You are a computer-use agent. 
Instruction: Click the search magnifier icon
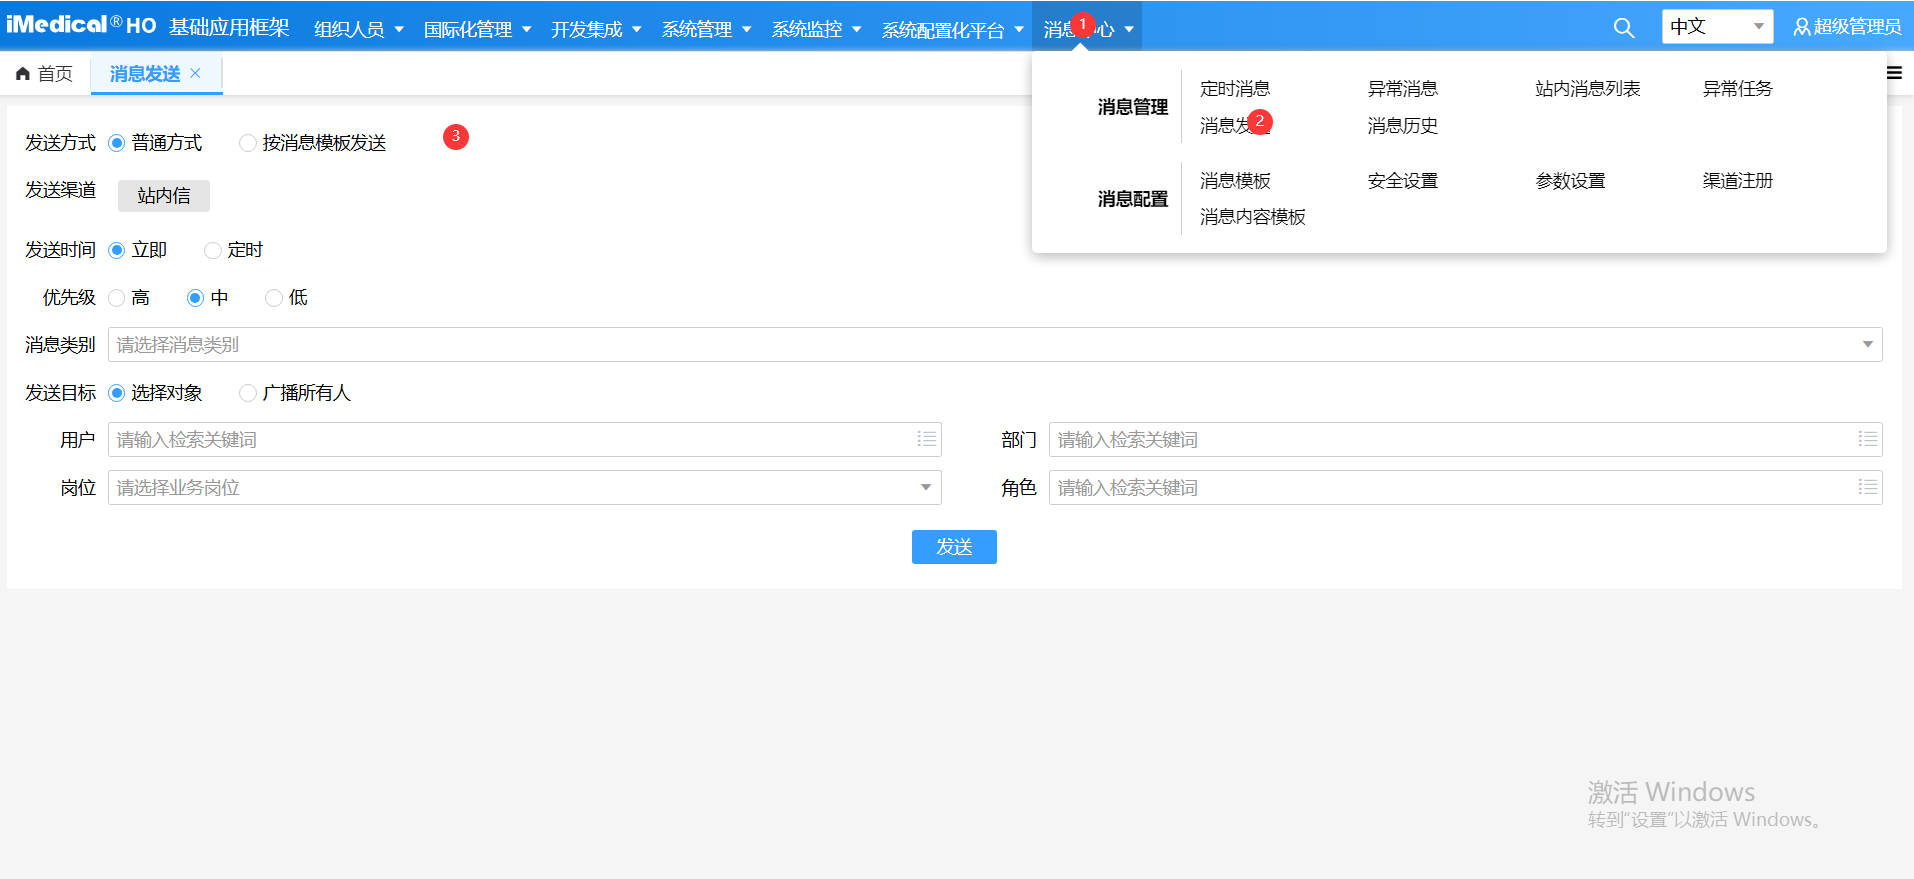click(x=1623, y=28)
